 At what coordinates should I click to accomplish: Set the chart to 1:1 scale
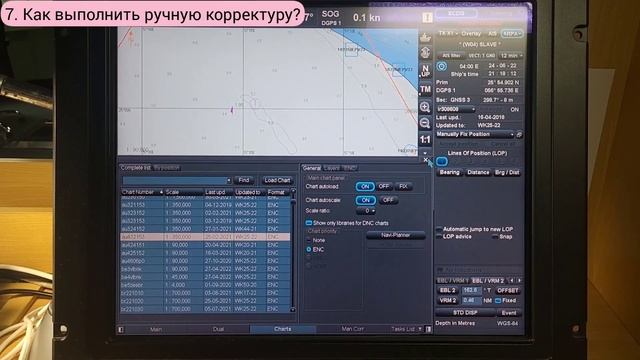click(425, 140)
